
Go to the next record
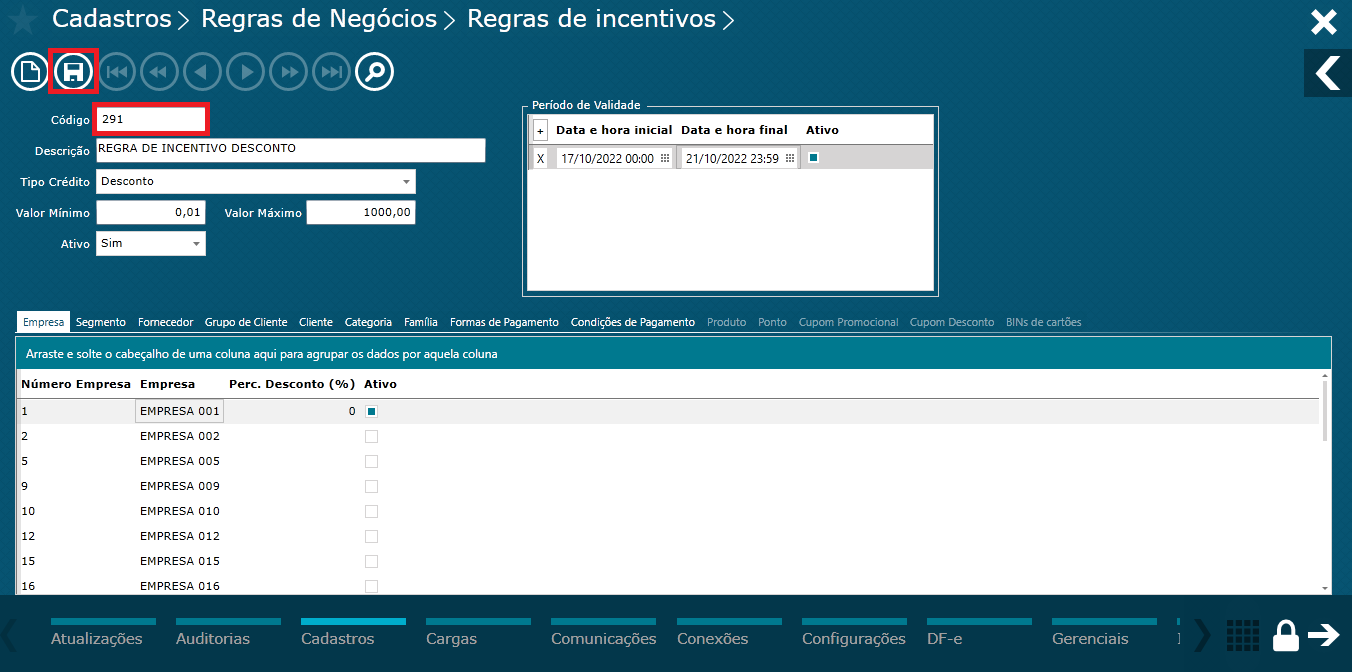pyautogui.click(x=246, y=72)
